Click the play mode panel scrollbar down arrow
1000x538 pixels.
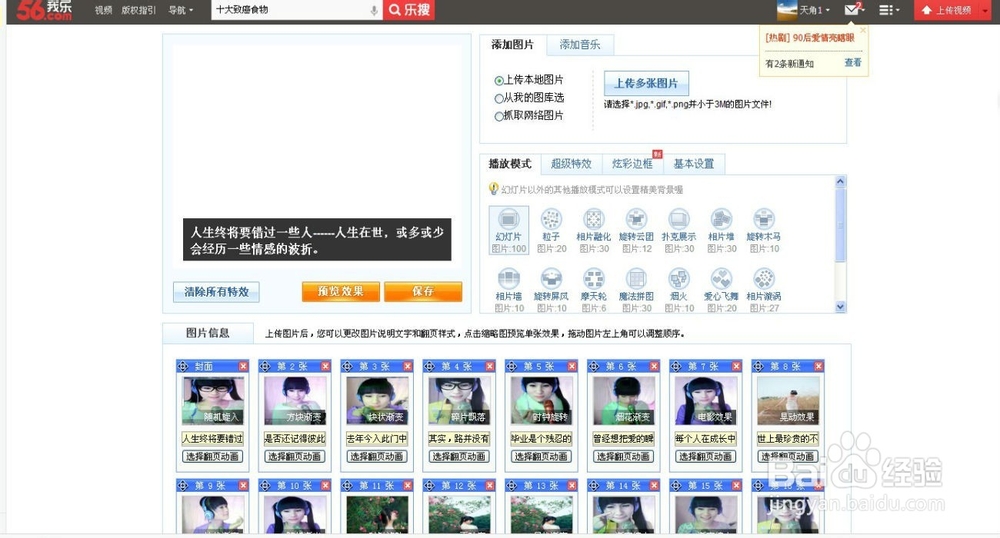pyautogui.click(x=840, y=307)
